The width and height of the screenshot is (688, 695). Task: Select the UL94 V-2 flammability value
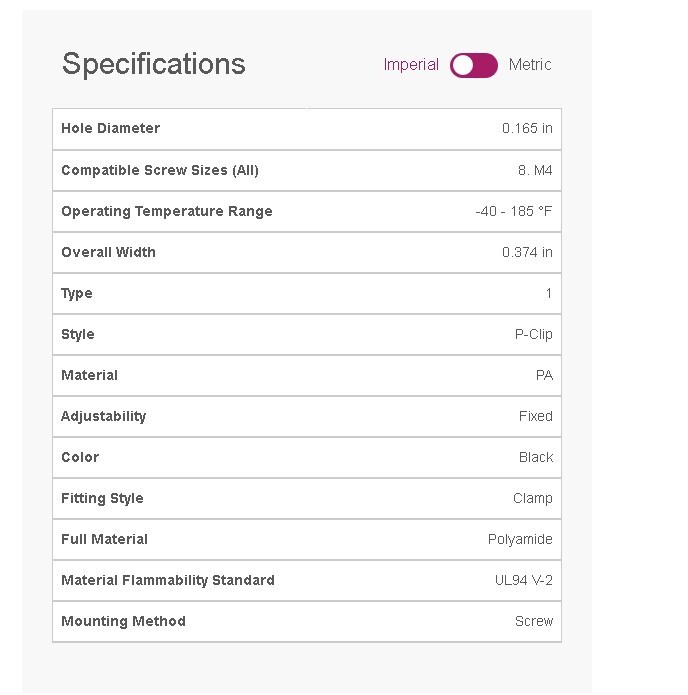tap(524, 581)
